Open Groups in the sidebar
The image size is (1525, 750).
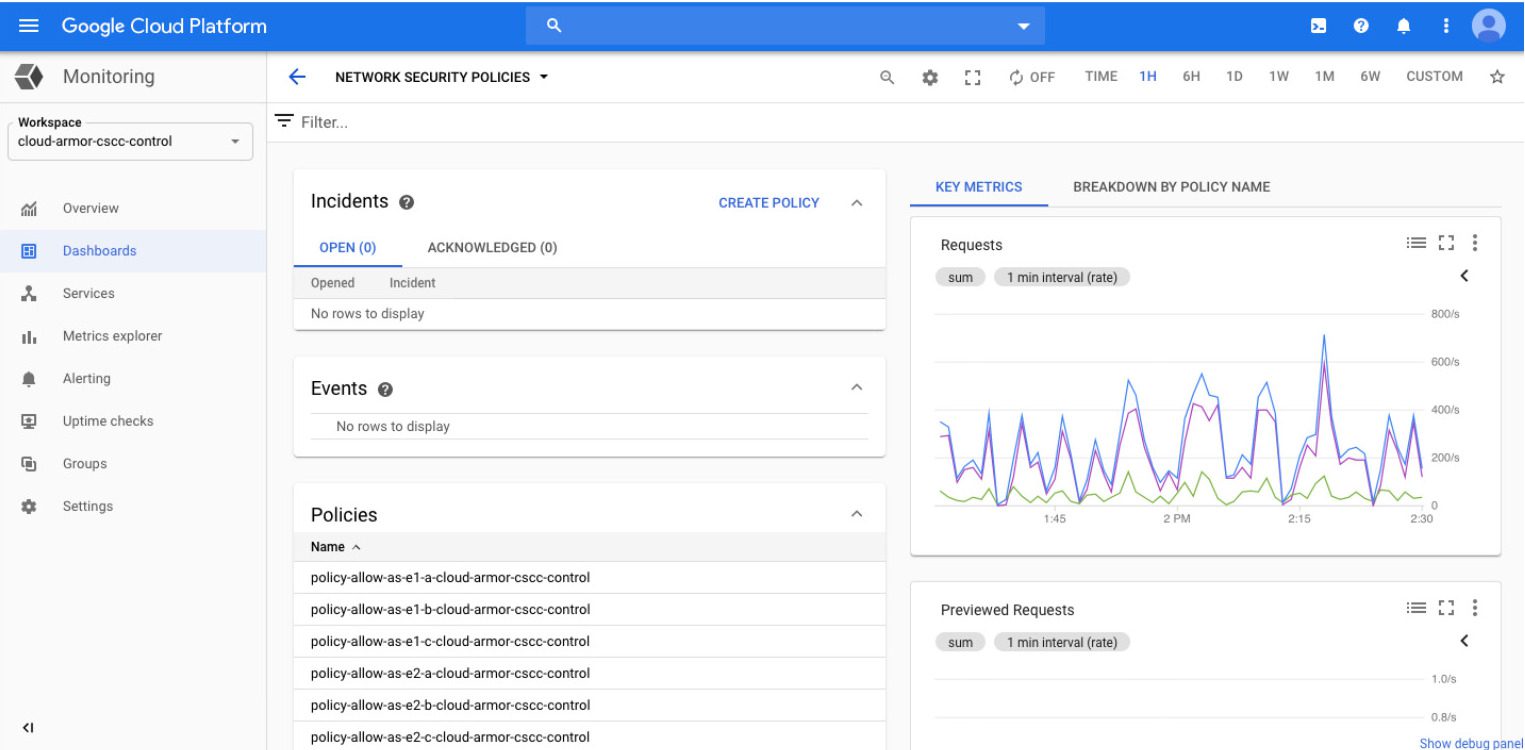(84, 463)
